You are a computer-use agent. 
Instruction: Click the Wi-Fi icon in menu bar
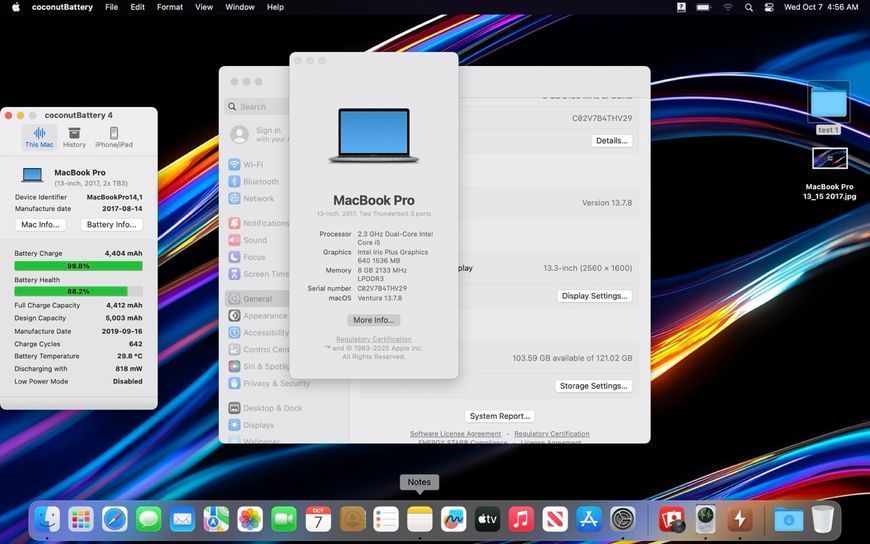(728, 7)
